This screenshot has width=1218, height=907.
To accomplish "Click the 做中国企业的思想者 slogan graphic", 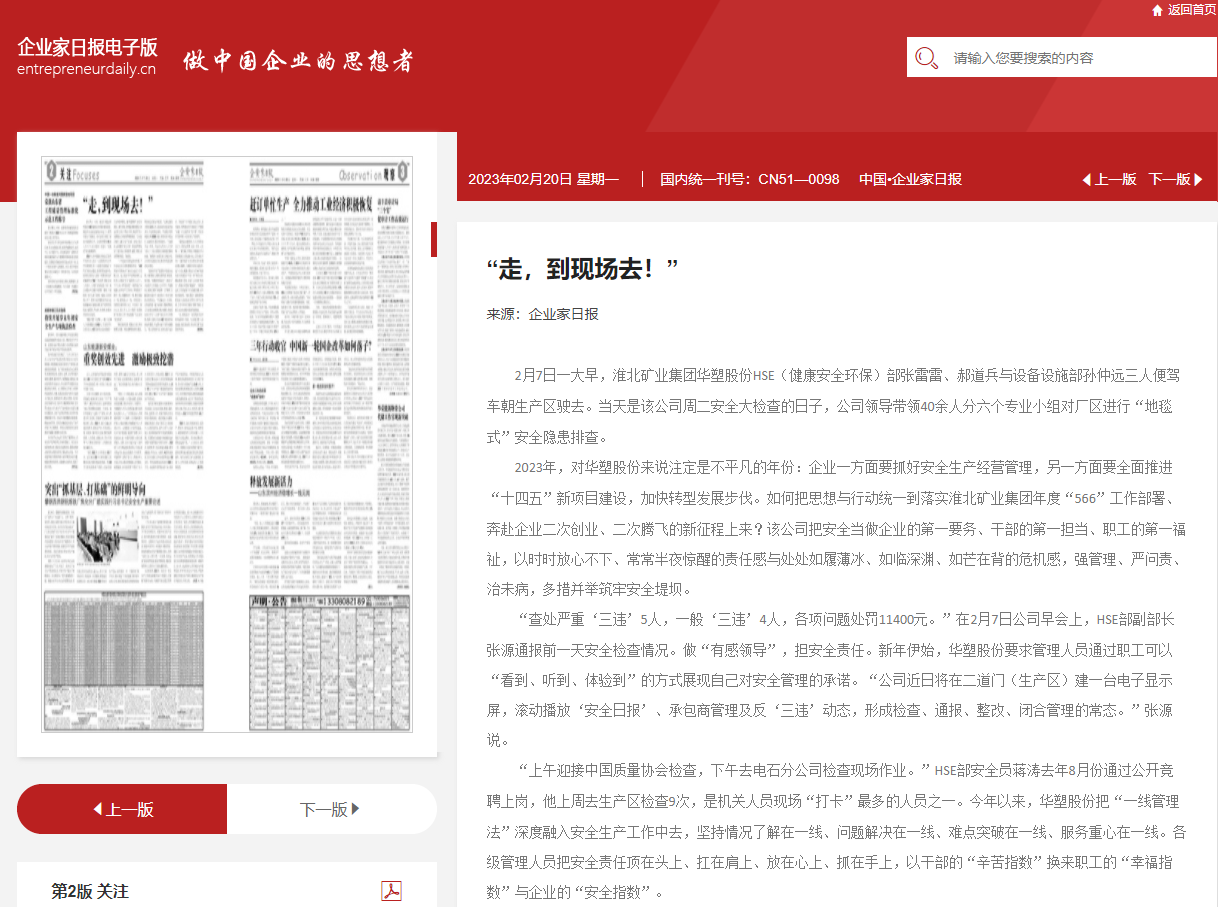I will pos(298,60).
